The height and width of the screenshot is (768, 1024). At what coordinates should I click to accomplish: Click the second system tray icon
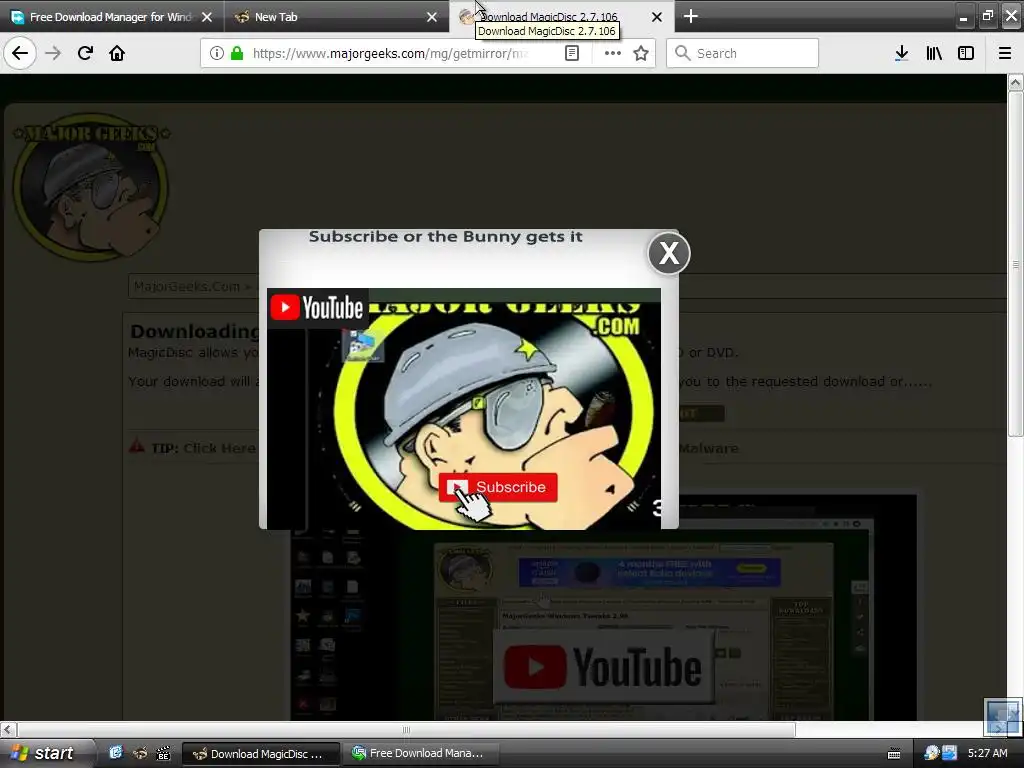949,753
